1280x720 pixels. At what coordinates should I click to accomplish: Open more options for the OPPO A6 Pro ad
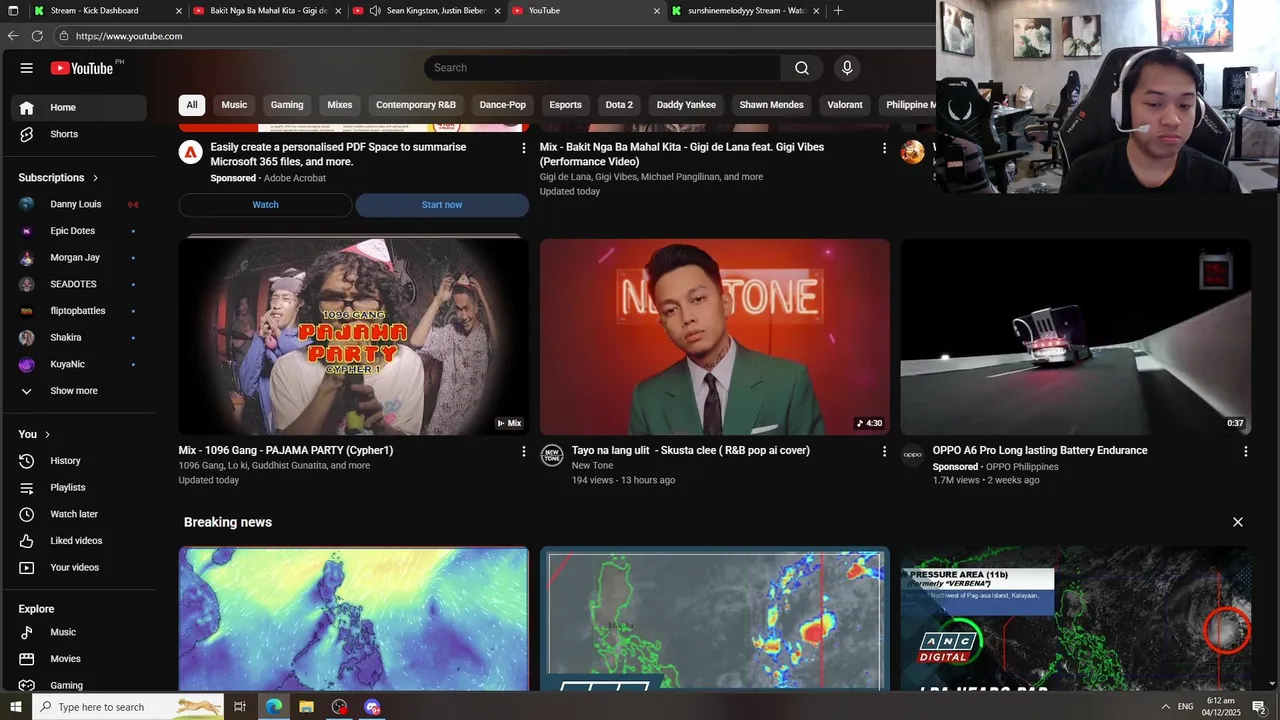[x=1246, y=452]
